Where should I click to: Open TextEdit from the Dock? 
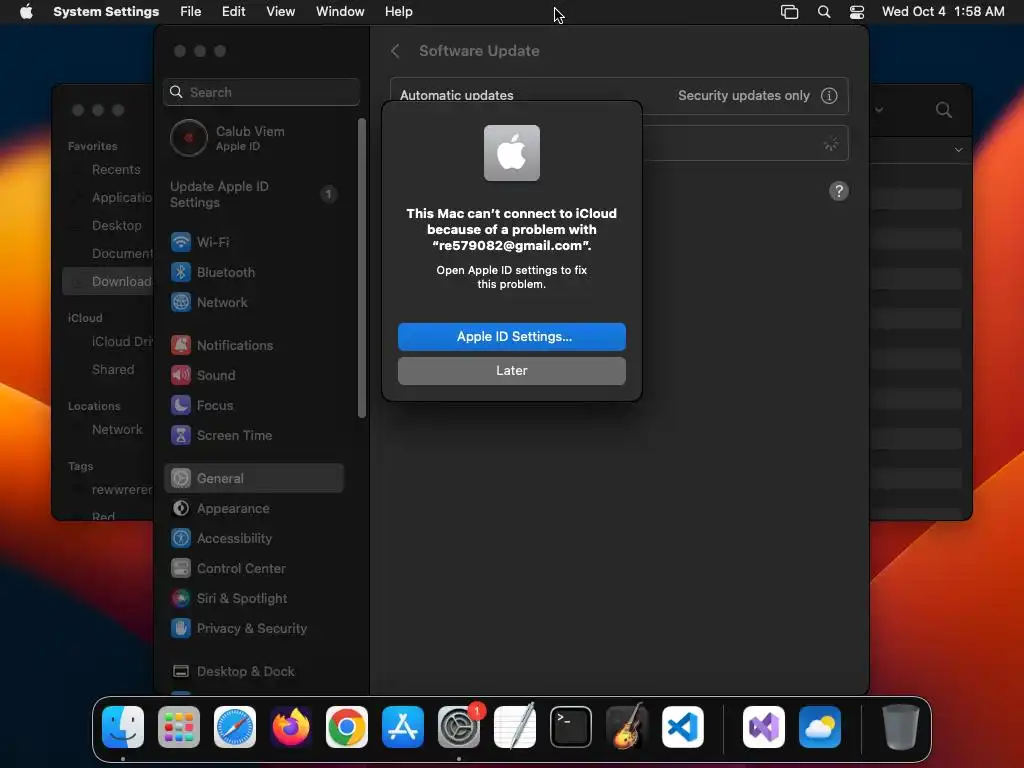(515, 726)
